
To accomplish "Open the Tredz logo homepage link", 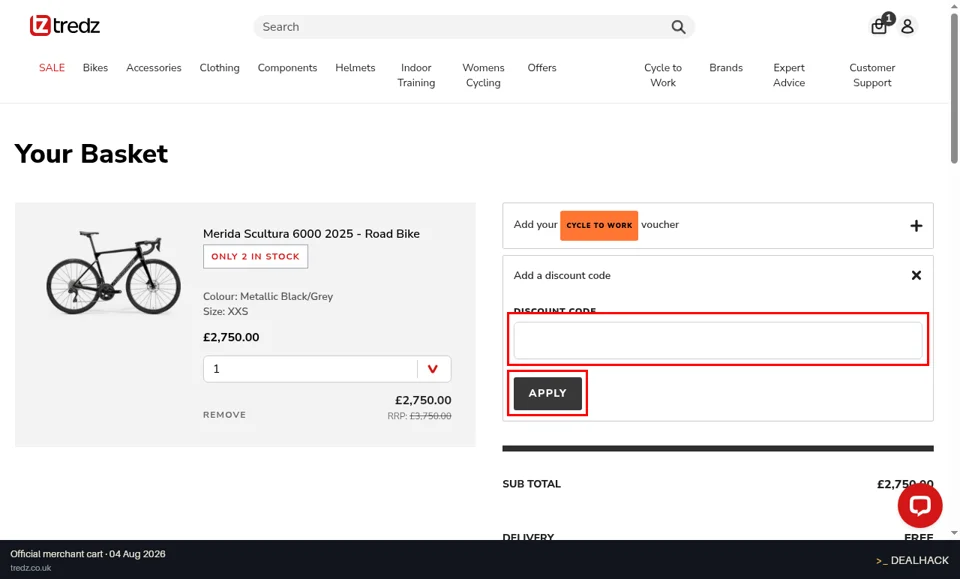I will click(x=64, y=26).
